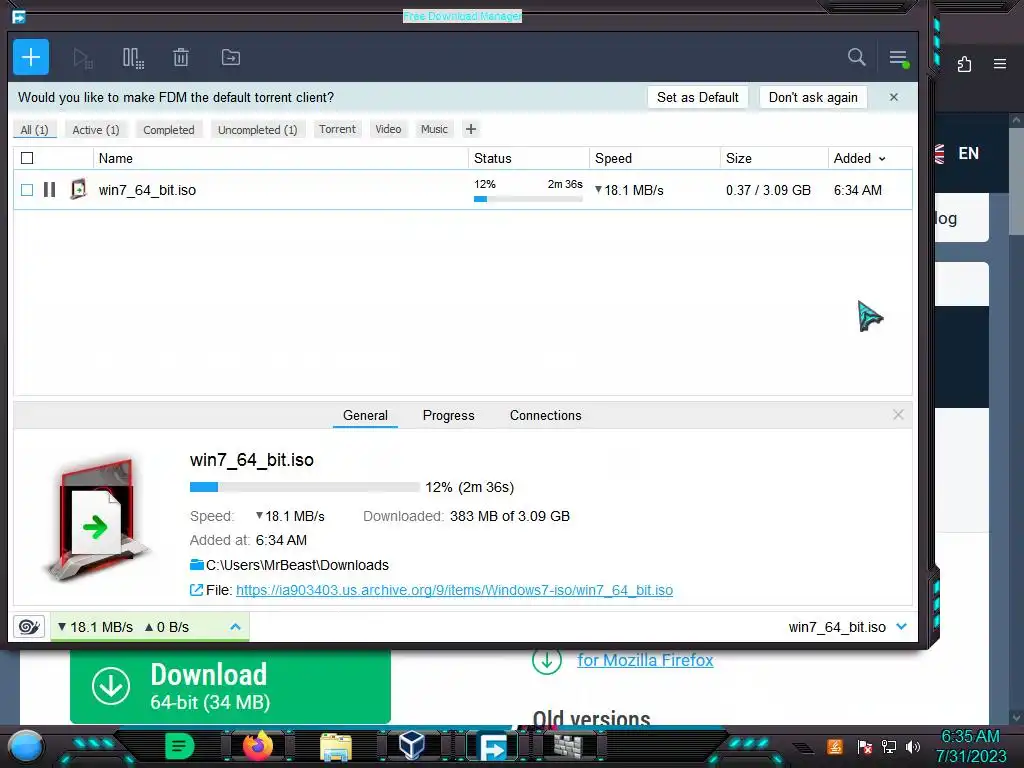The image size is (1024, 768).
Task: Select the Completed filter tab
Action: (x=169, y=129)
